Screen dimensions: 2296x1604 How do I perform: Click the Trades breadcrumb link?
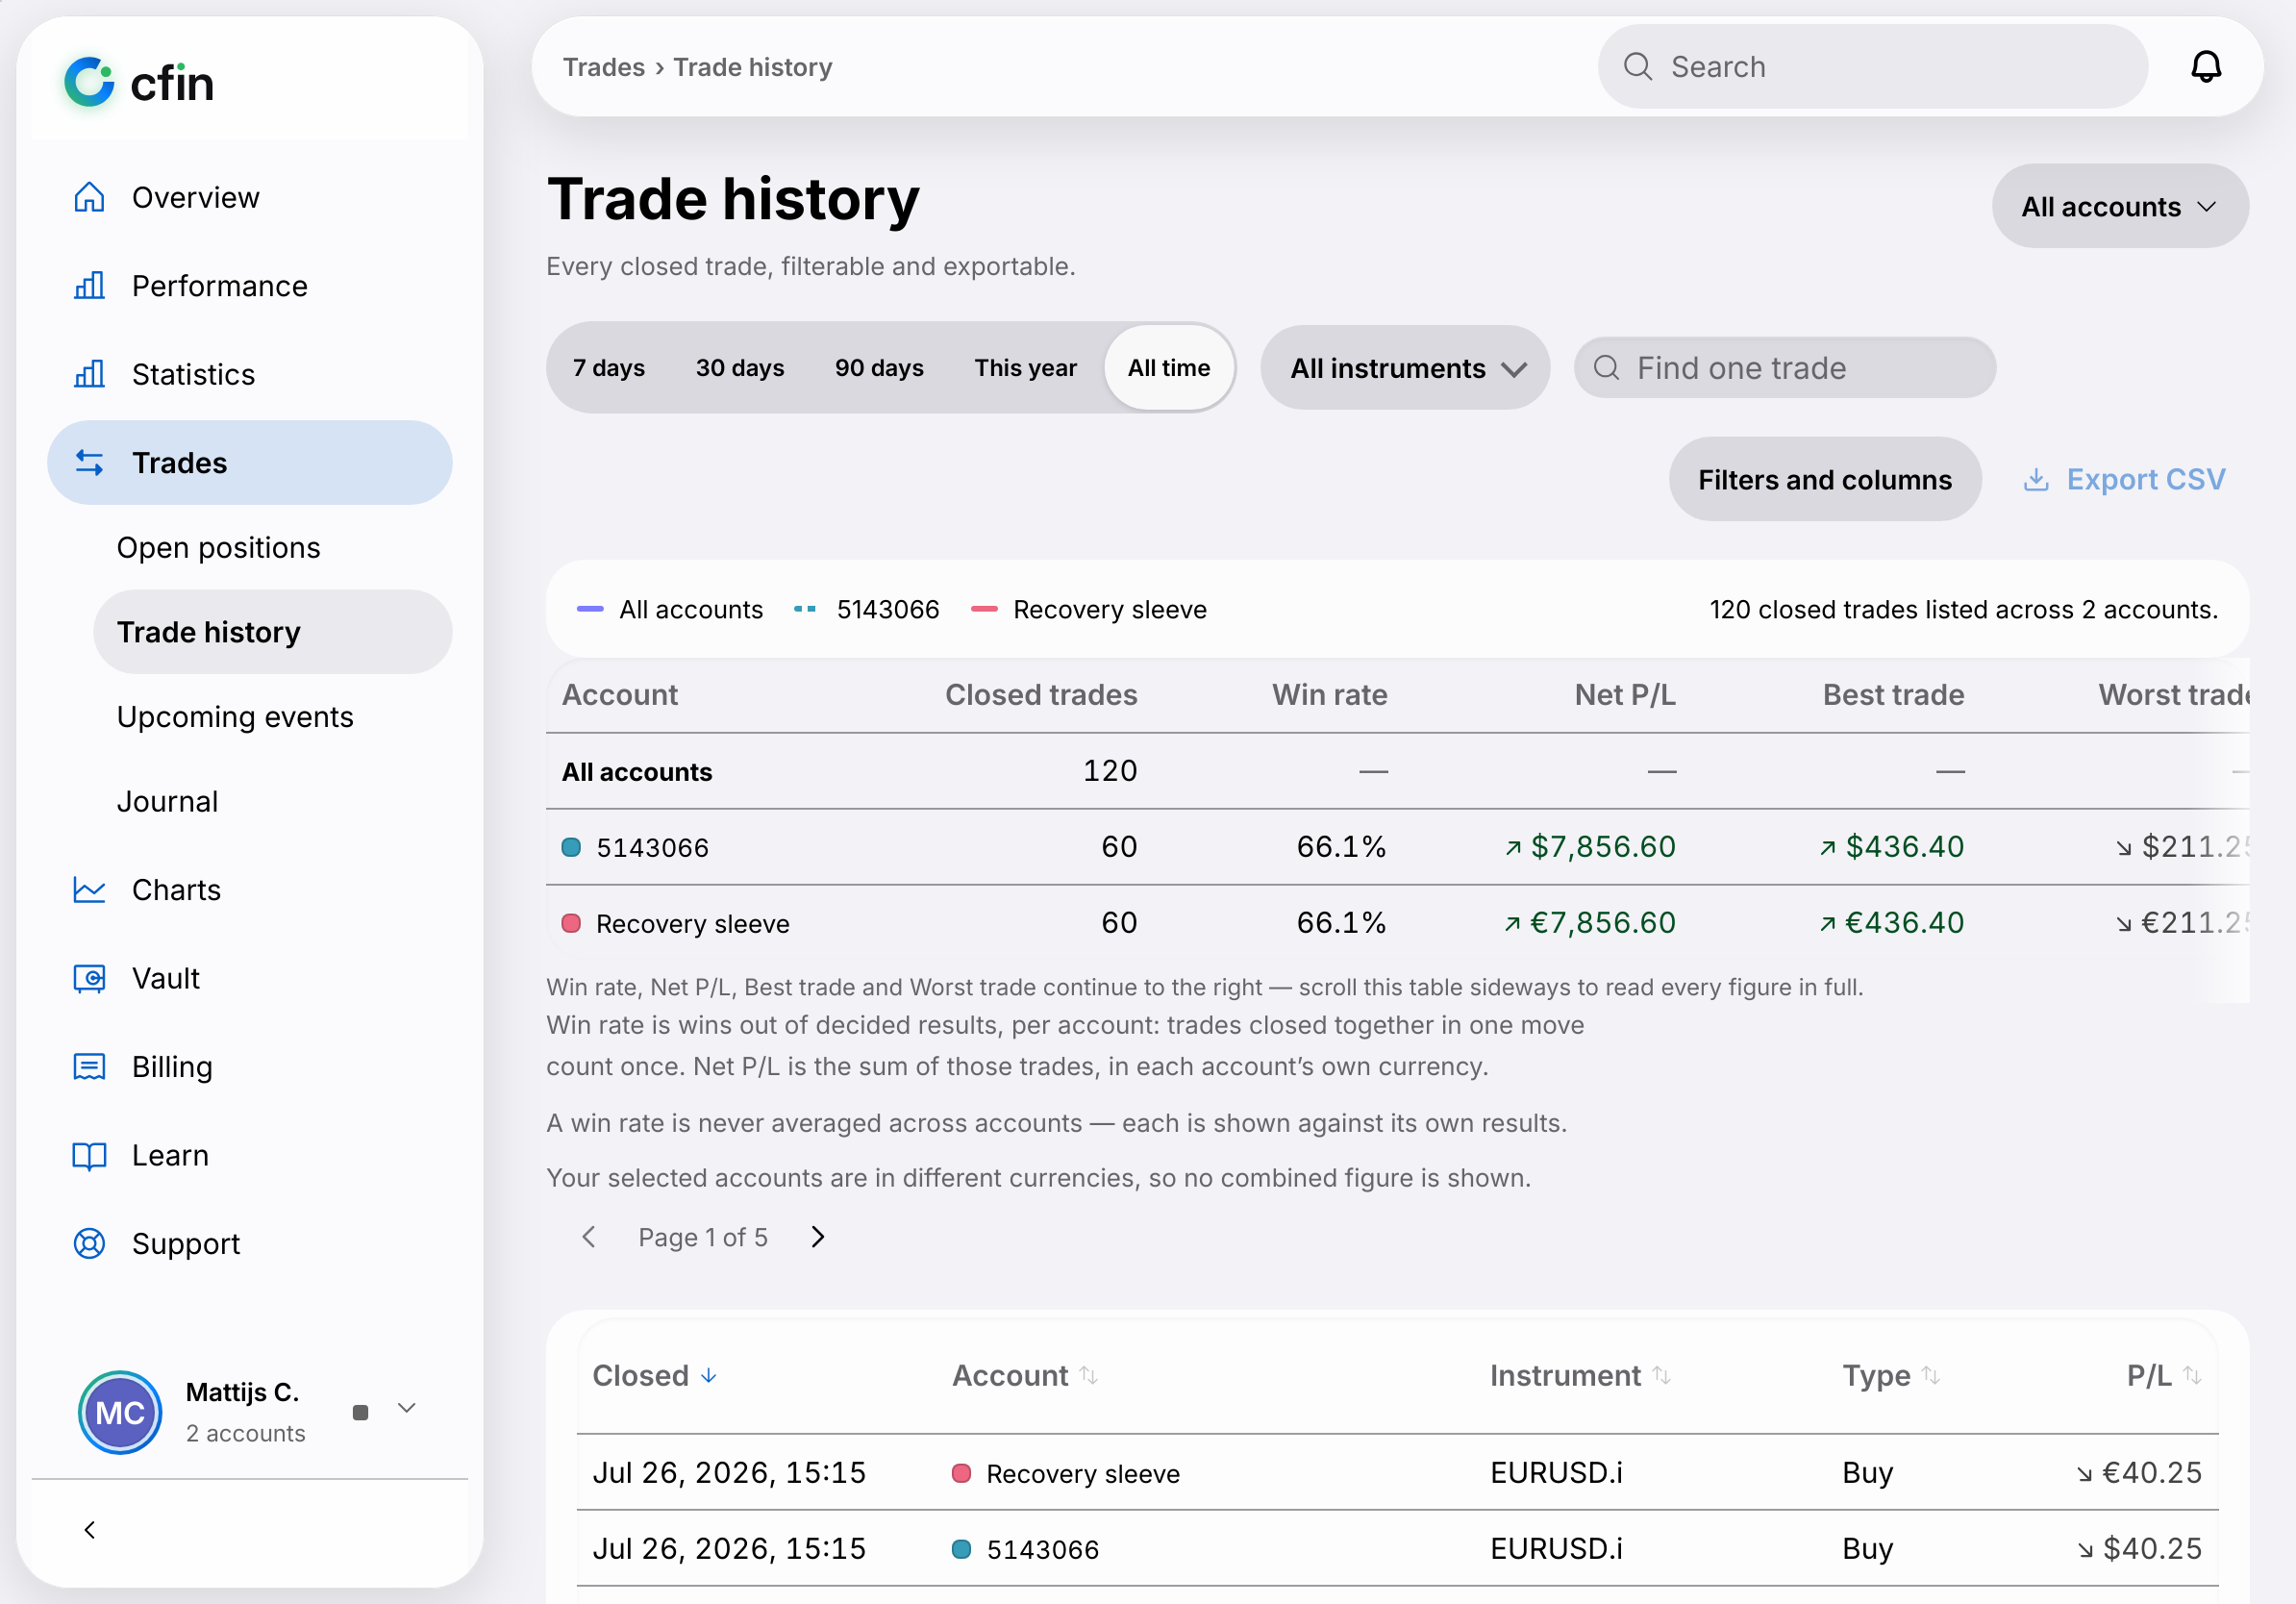(x=604, y=67)
